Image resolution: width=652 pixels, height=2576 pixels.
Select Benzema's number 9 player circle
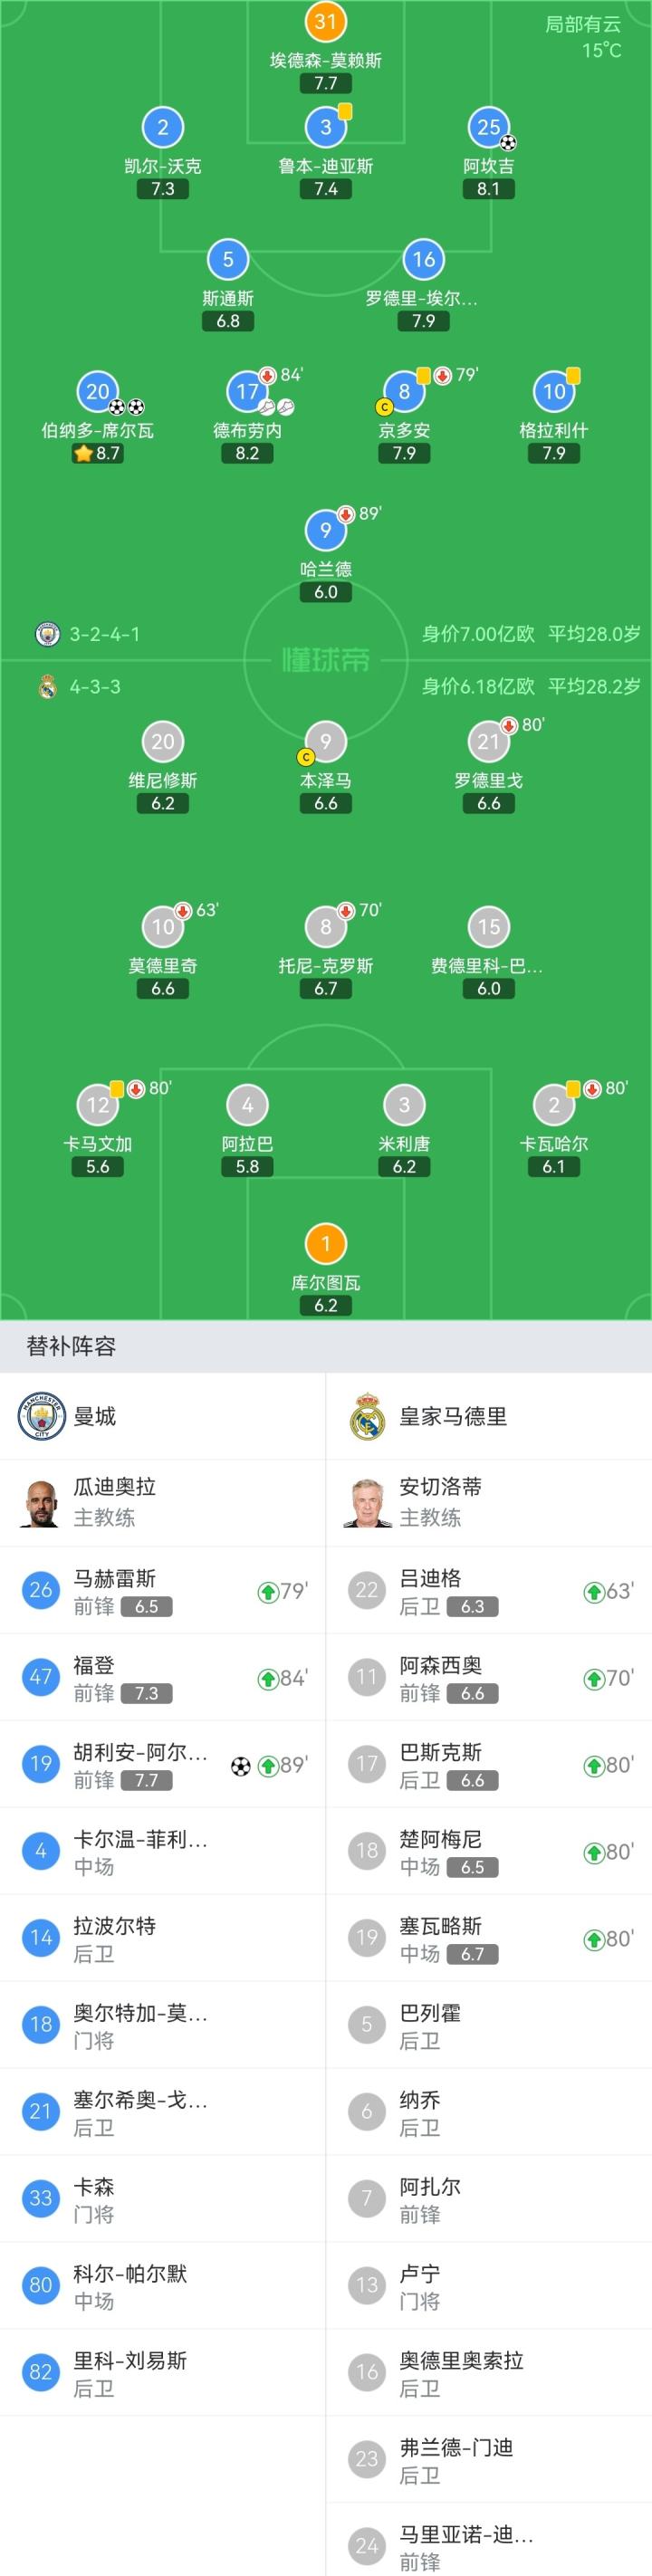click(x=325, y=742)
